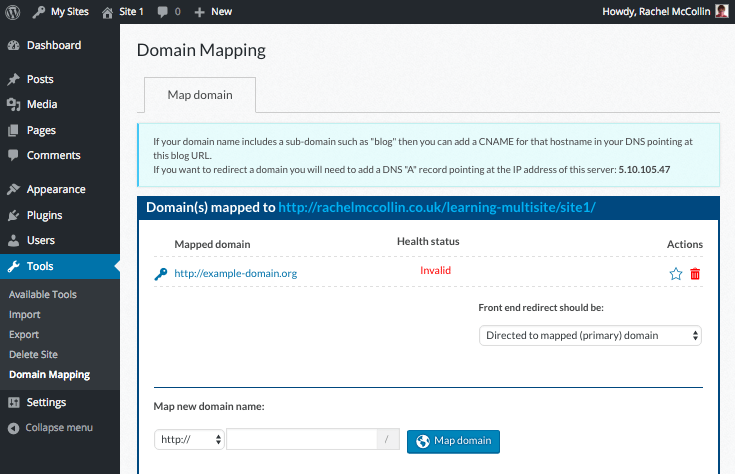Image resolution: width=735 pixels, height=474 pixels.
Task: Click the Health status column header
Action: click(x=428, y=241)
